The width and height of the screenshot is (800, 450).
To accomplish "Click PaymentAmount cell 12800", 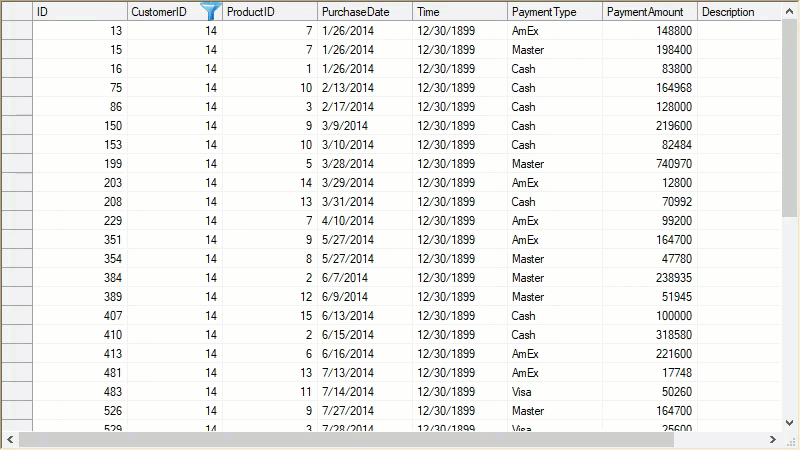I will pos(649,183).
